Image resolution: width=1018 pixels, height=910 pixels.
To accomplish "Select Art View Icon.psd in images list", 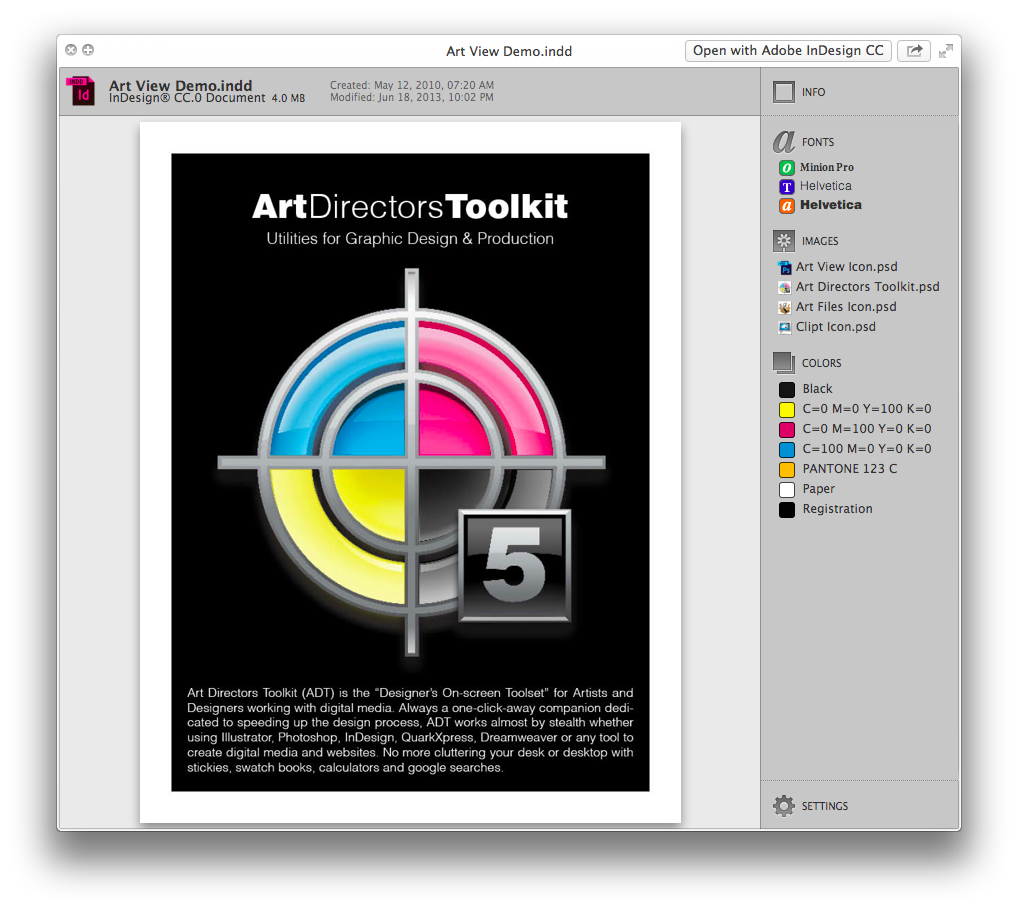I will point(846,267).
